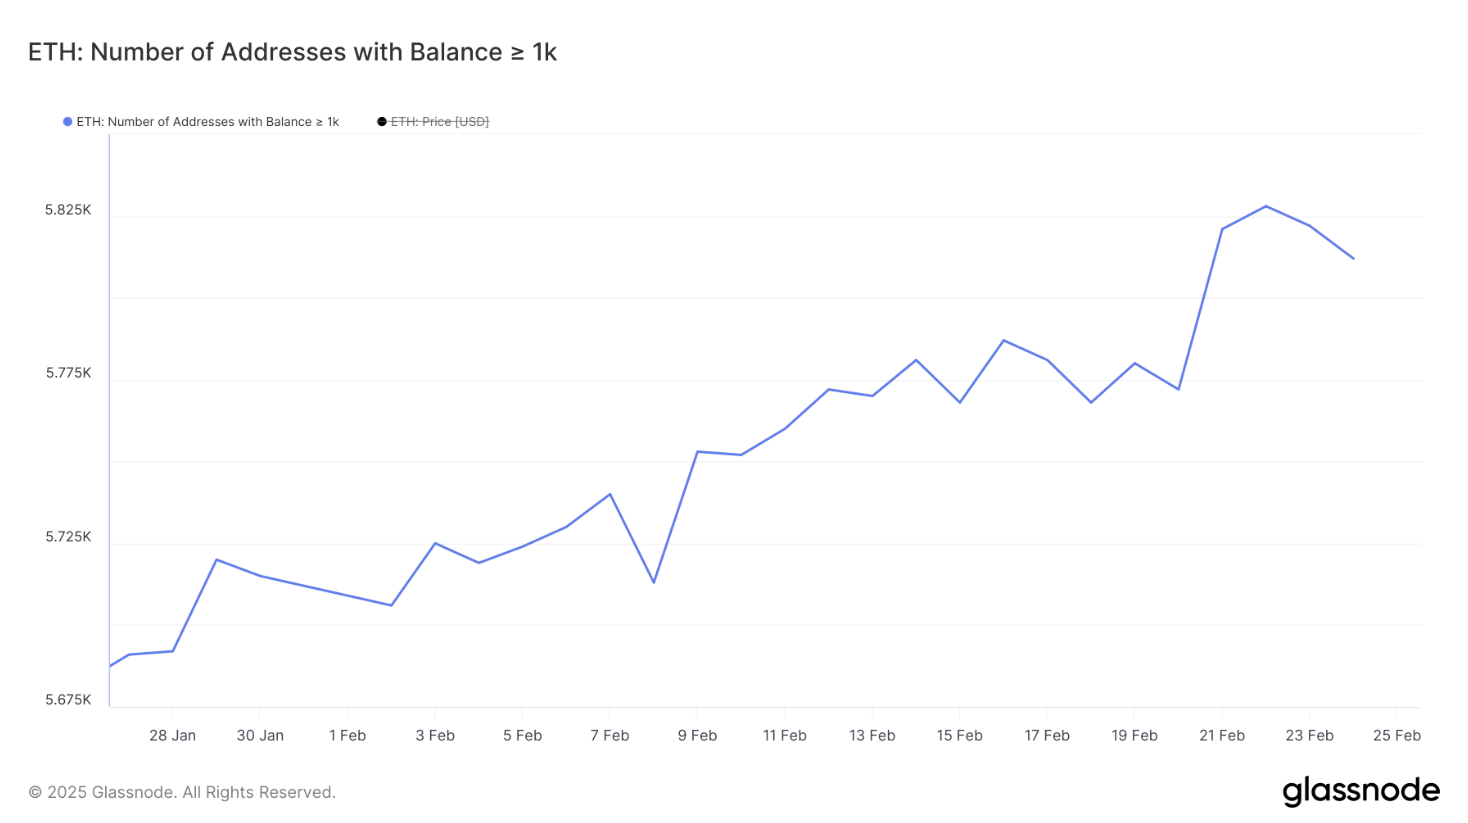Click the glassnode logo
This screenshot has width=1468, height=823.
(1360, 791)
